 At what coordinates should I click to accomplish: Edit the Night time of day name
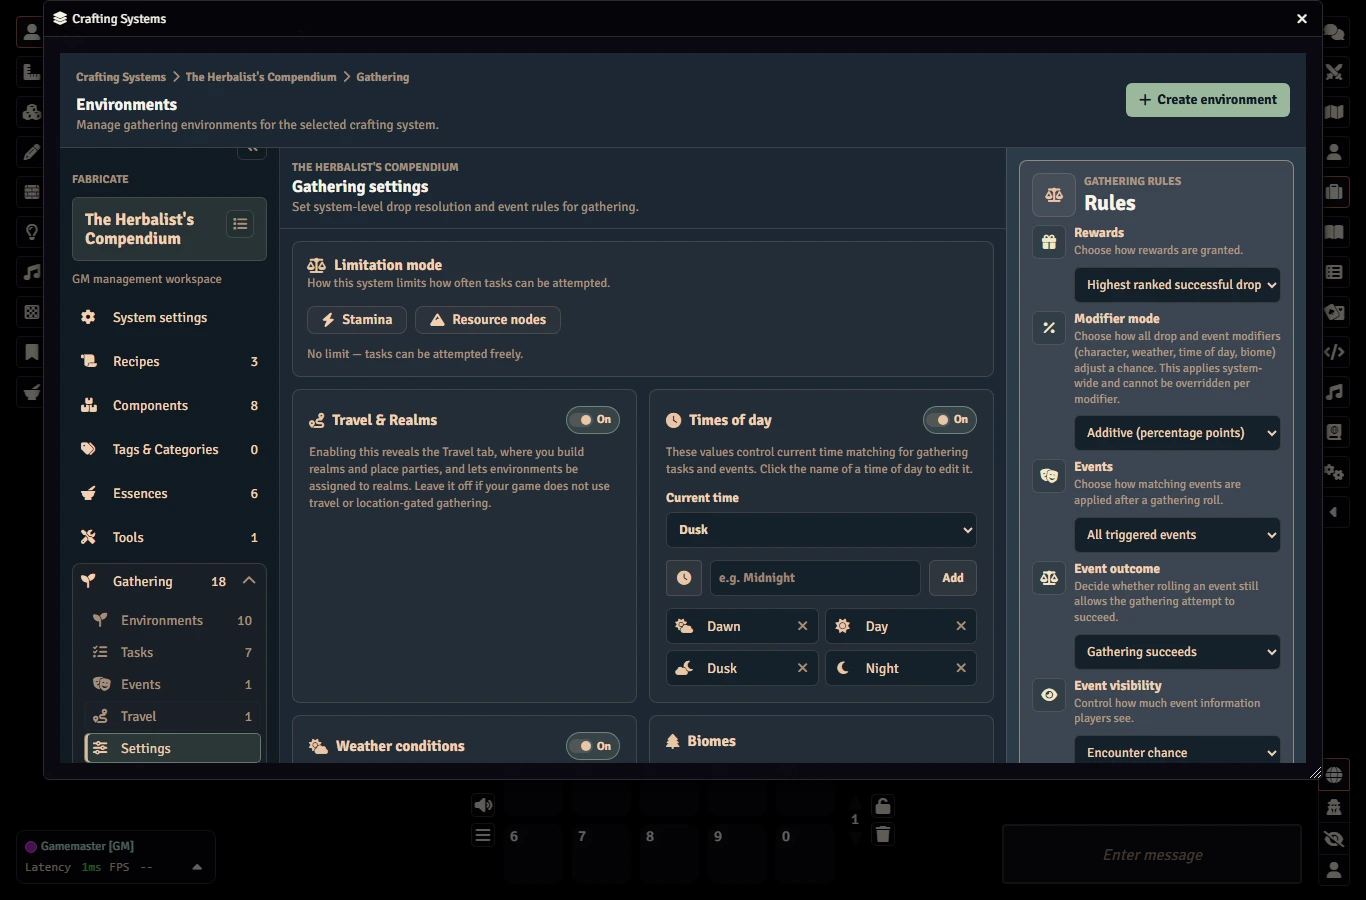coord(882,668)
